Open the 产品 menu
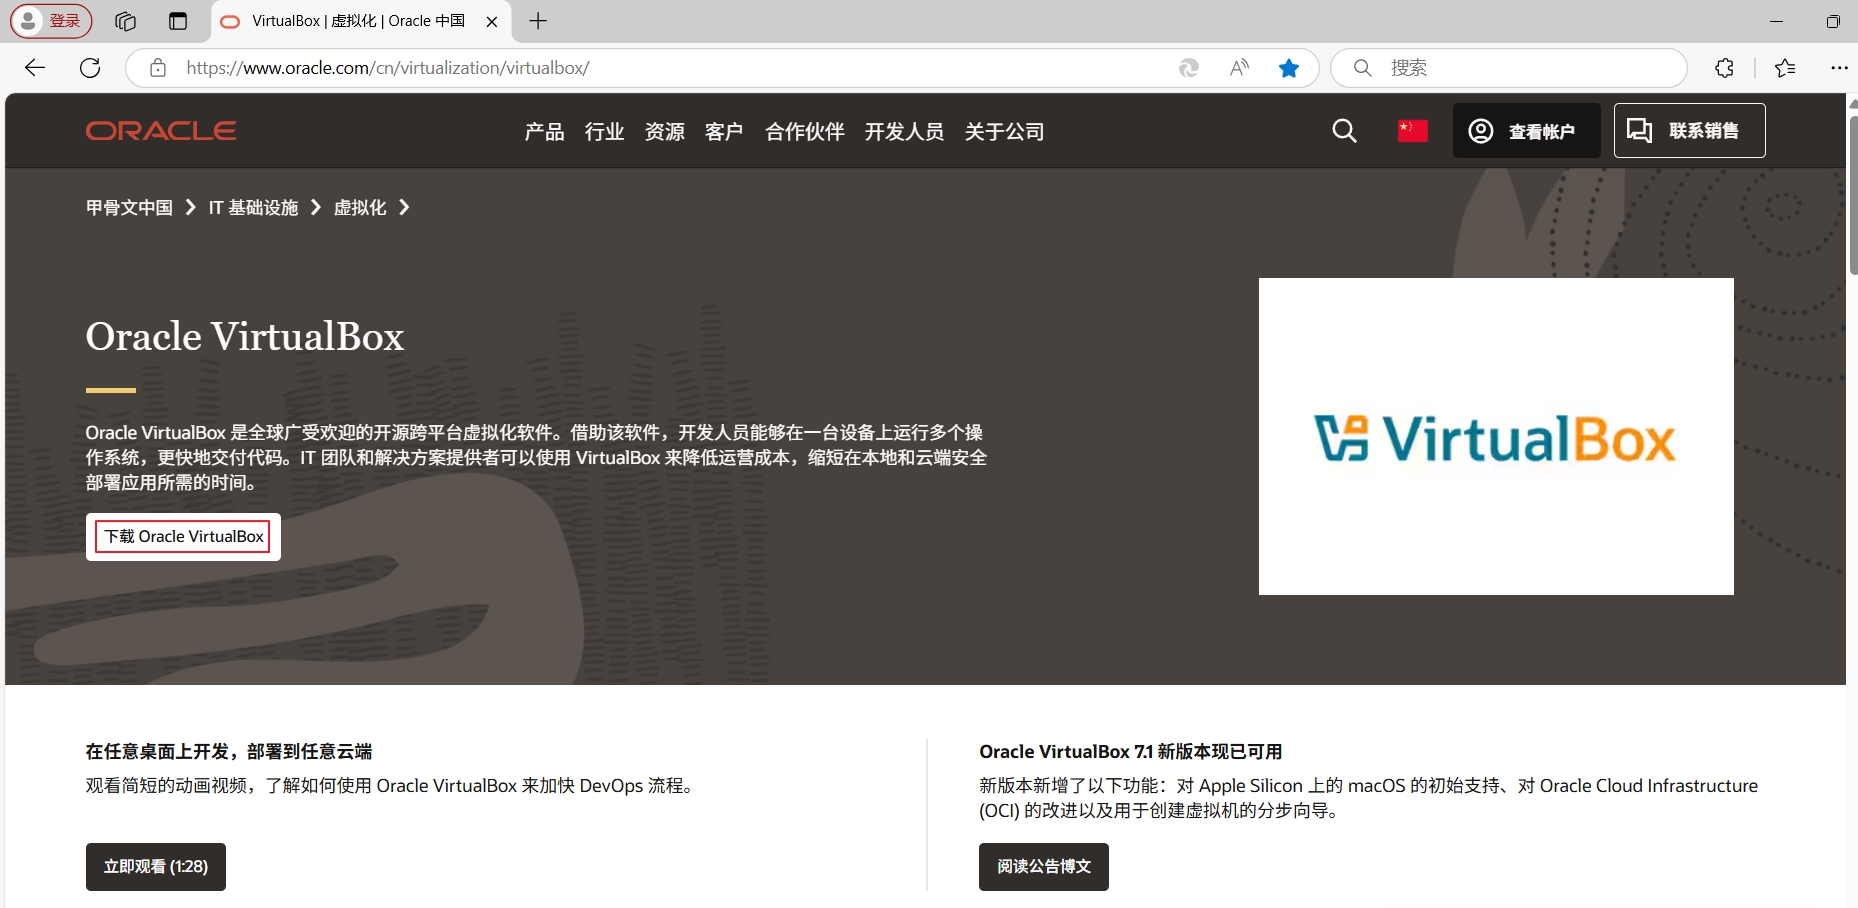The height and width of the screenshot is (908, 1858). point(544,131)
